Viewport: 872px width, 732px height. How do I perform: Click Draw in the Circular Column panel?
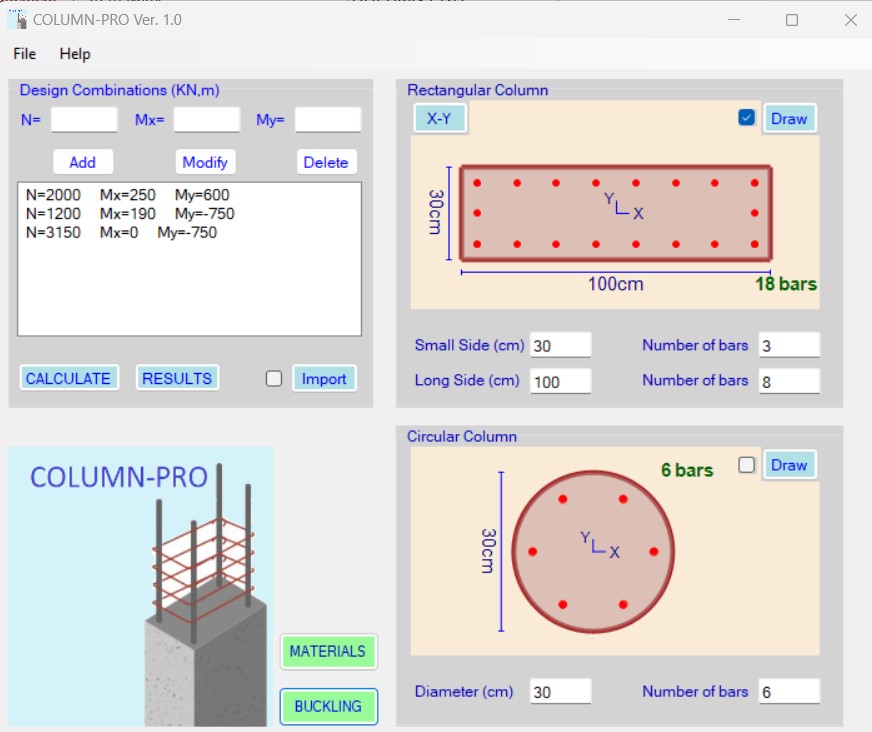[x=789, y=465]
